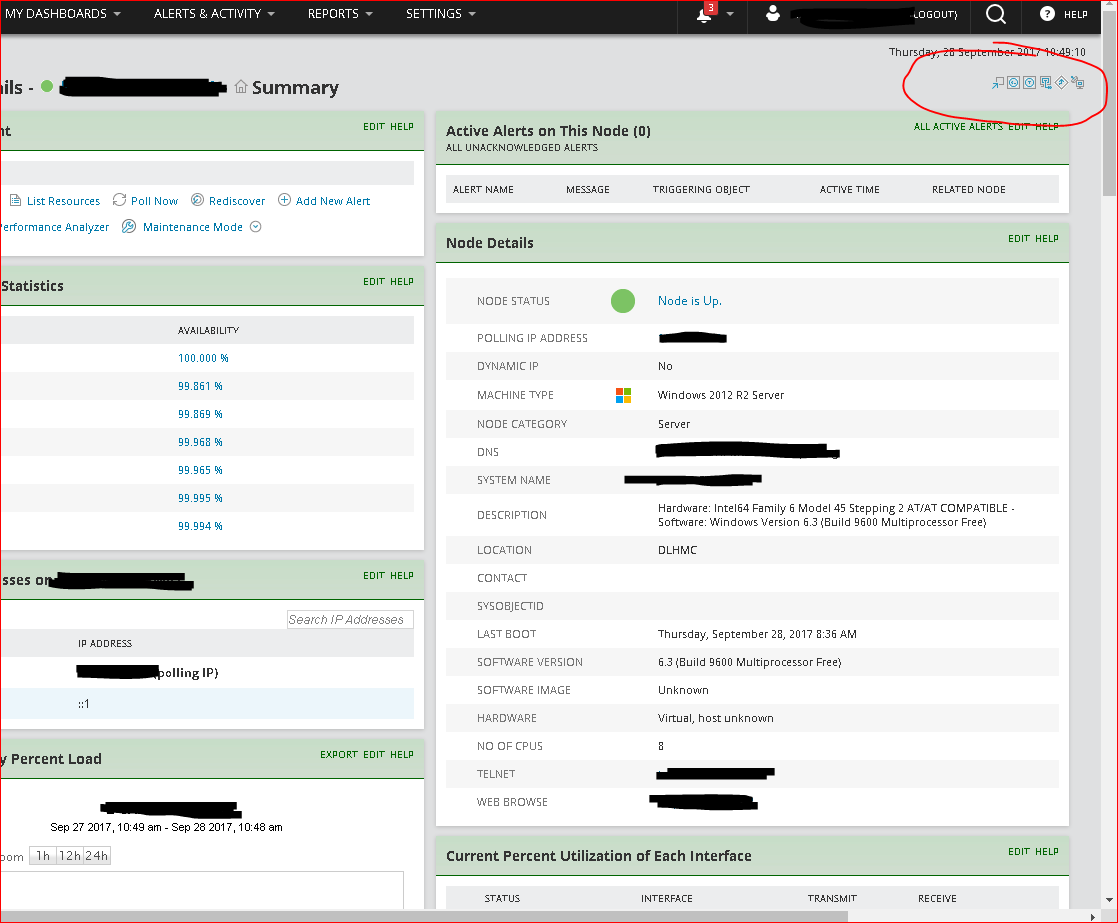Click the Add New Alert plus icon
The width and height of the screenshot is (1118, 923).
coord(284,200)
